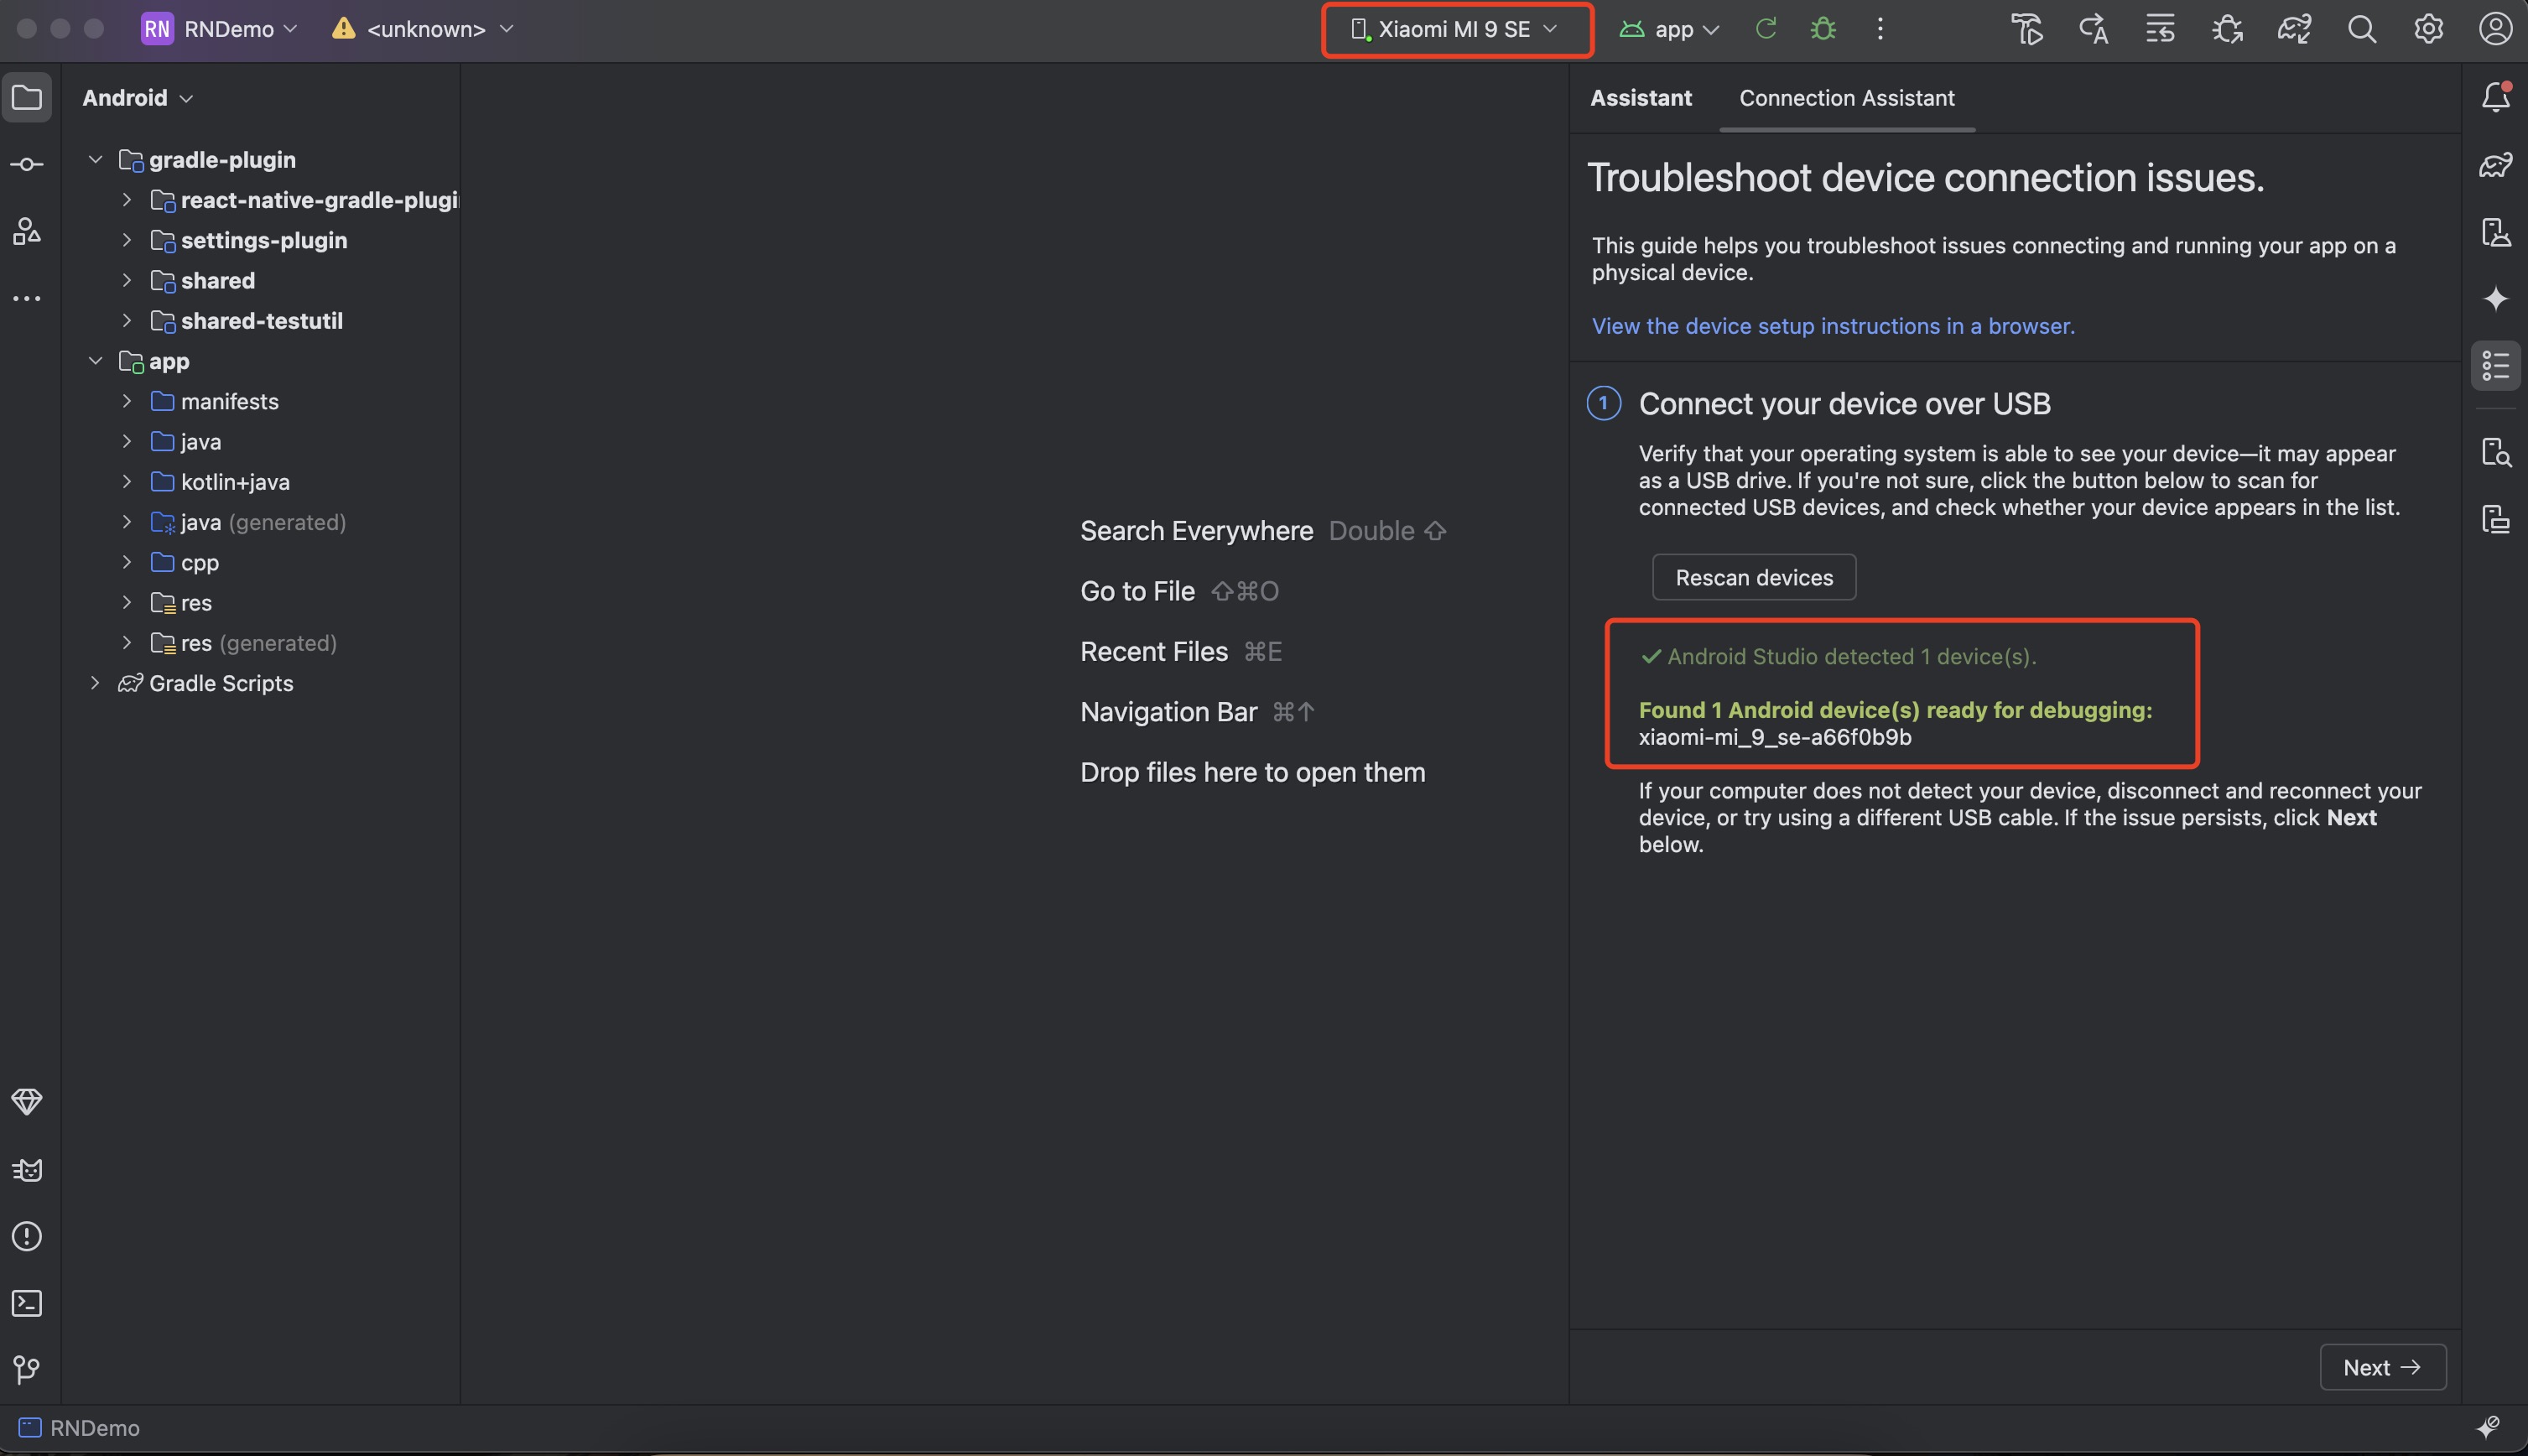Open the Commit tool window

coord(27,165)
